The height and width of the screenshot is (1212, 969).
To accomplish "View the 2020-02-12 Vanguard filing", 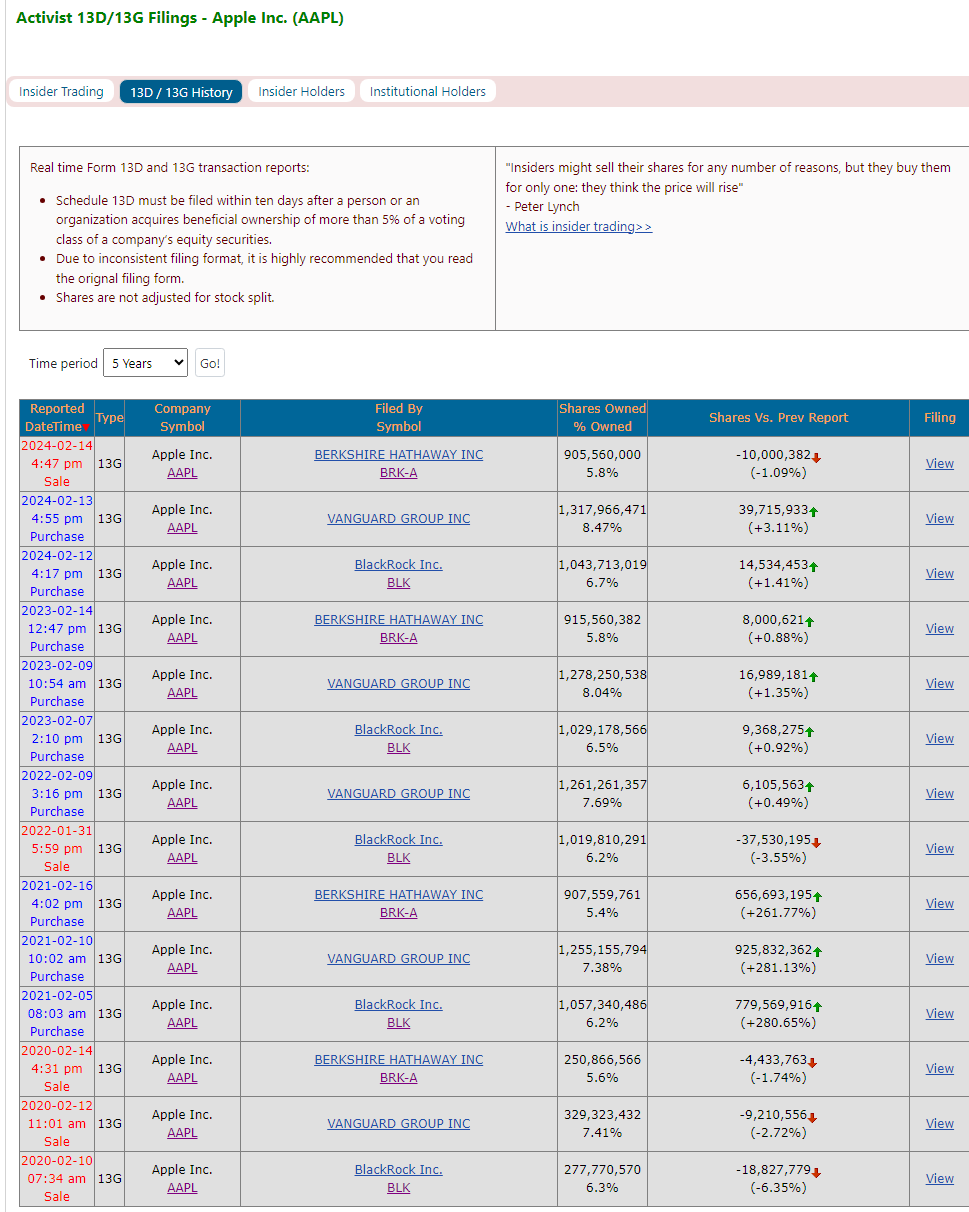I will pyautogui.click(x=939, y=1124).
